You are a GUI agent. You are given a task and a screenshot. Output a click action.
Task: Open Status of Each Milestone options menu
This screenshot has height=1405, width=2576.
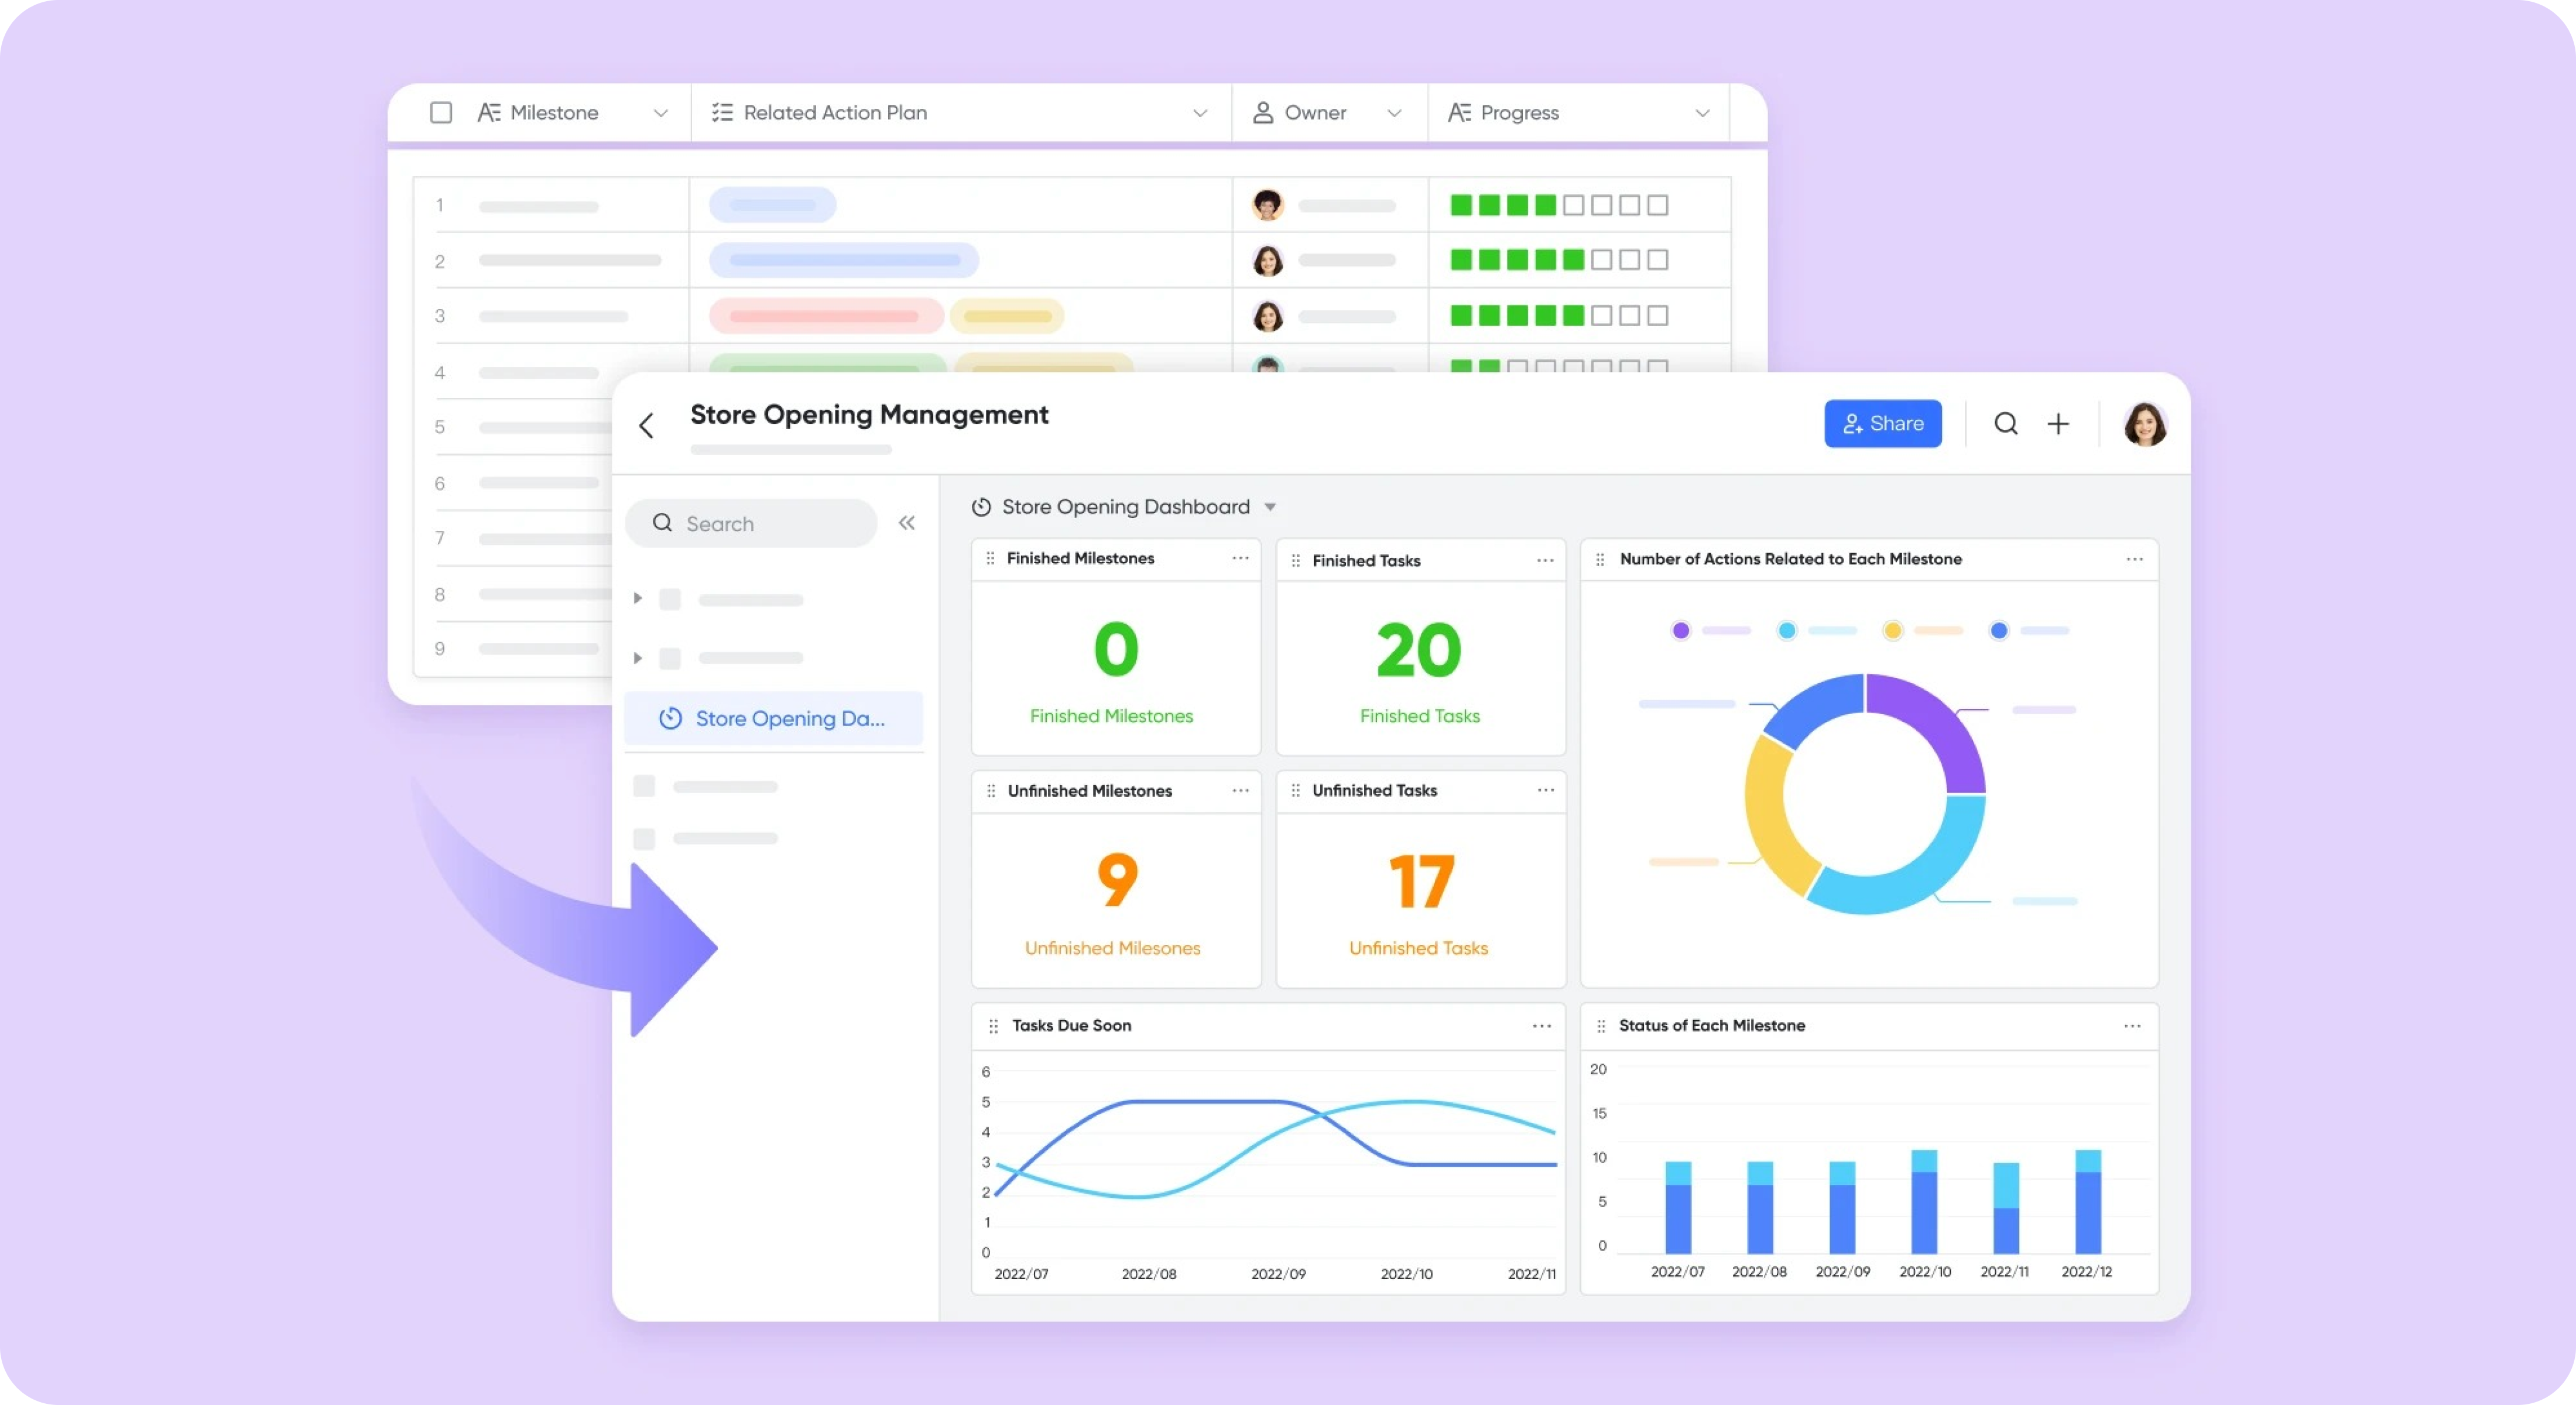coord(2132,1026)
